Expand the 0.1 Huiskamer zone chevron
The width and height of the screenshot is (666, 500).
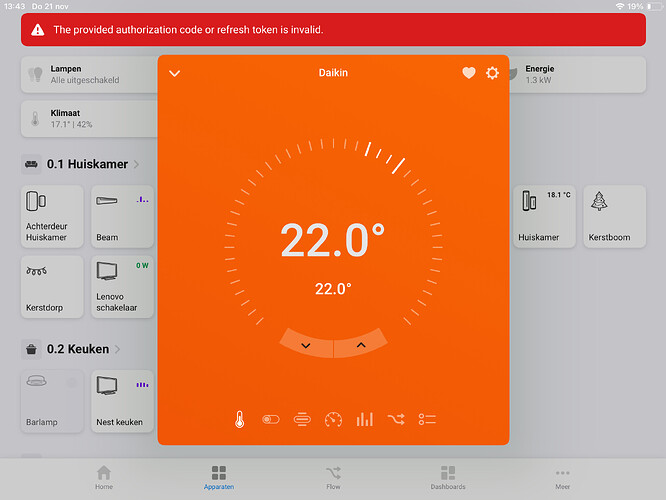point(136,164)
